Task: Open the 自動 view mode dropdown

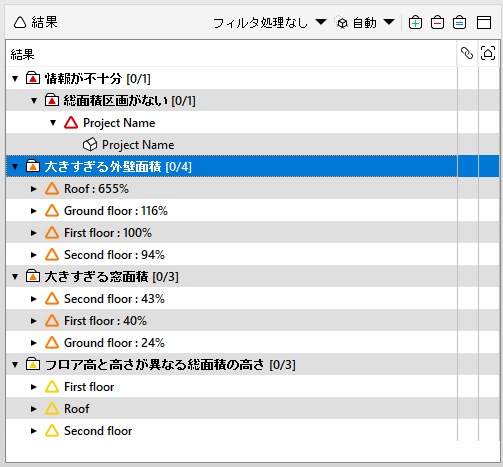Action: (389, 22)
